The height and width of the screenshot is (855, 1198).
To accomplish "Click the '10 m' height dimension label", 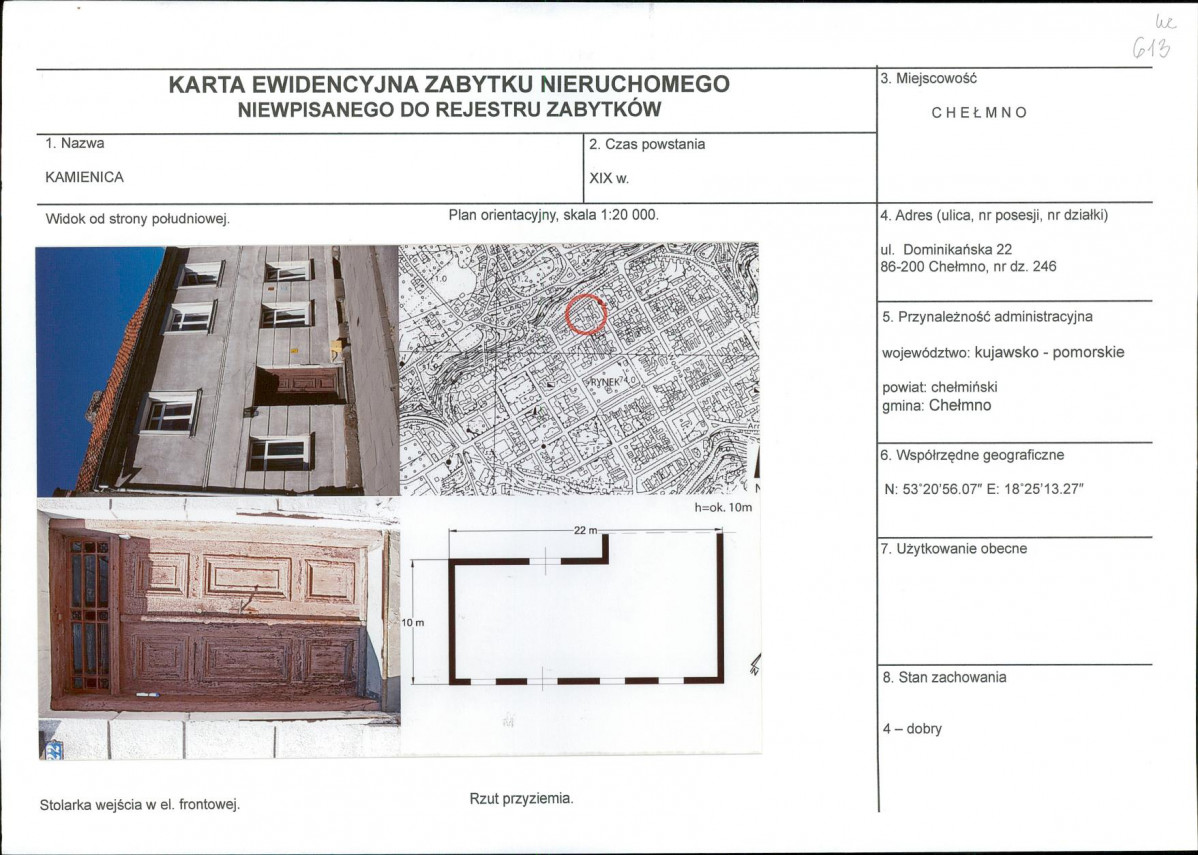I will point(413,623).
